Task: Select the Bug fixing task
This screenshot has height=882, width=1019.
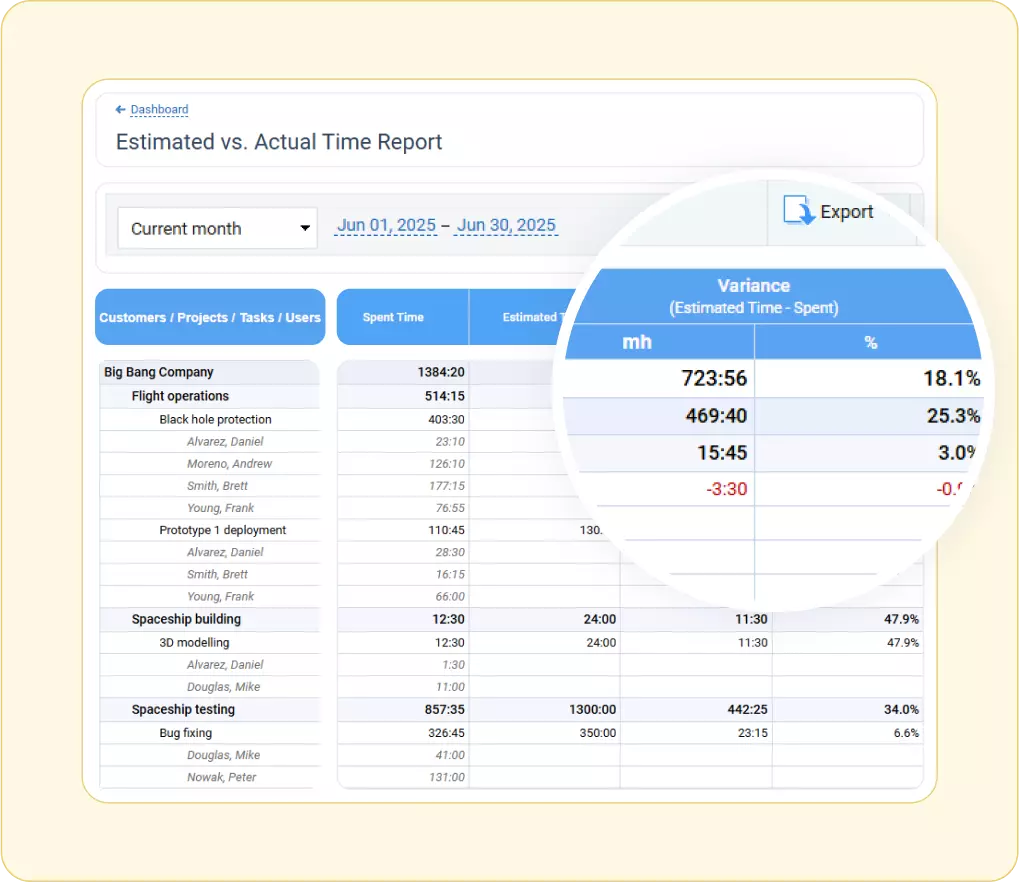Action: [x=183, y=733]
